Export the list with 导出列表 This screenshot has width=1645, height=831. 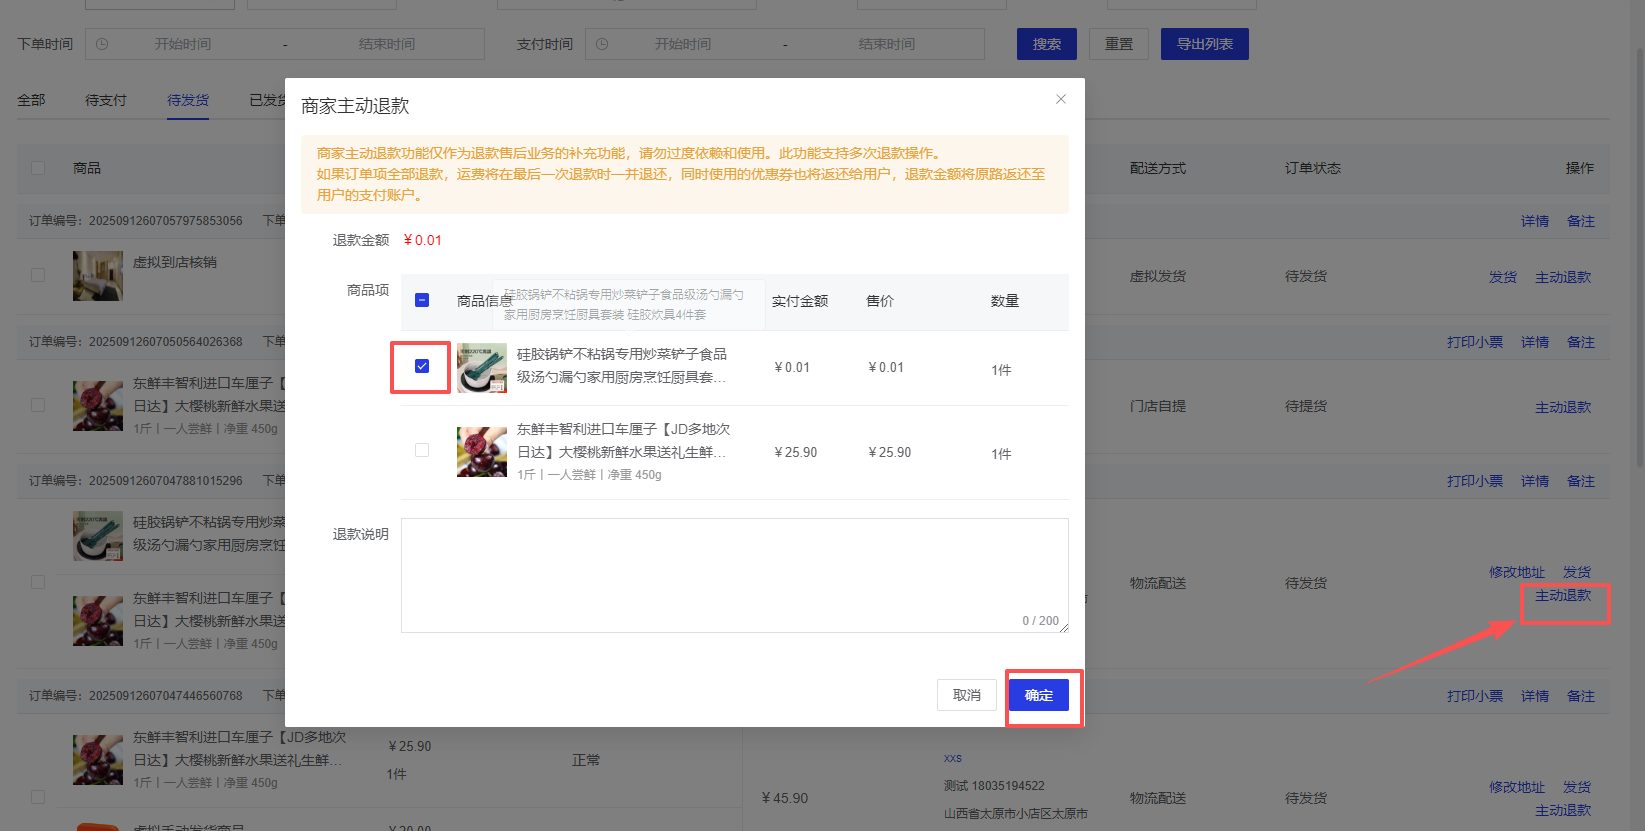click(x=1204, y=44)
